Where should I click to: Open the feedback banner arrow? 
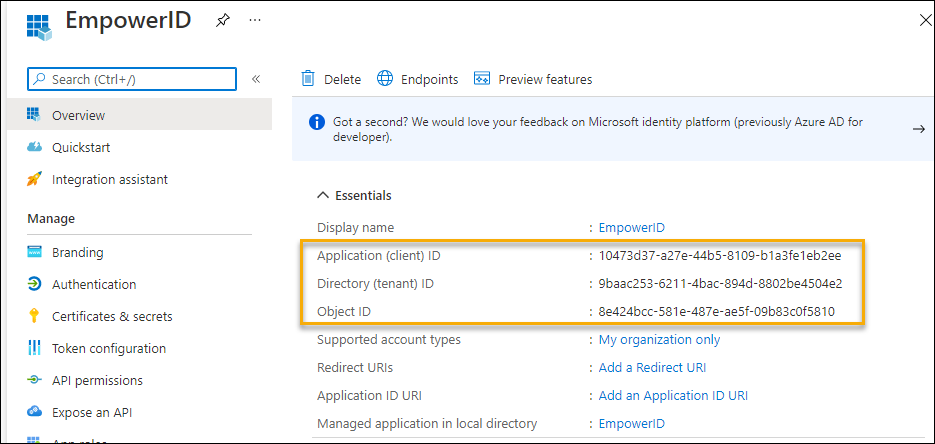coord(918,129)
